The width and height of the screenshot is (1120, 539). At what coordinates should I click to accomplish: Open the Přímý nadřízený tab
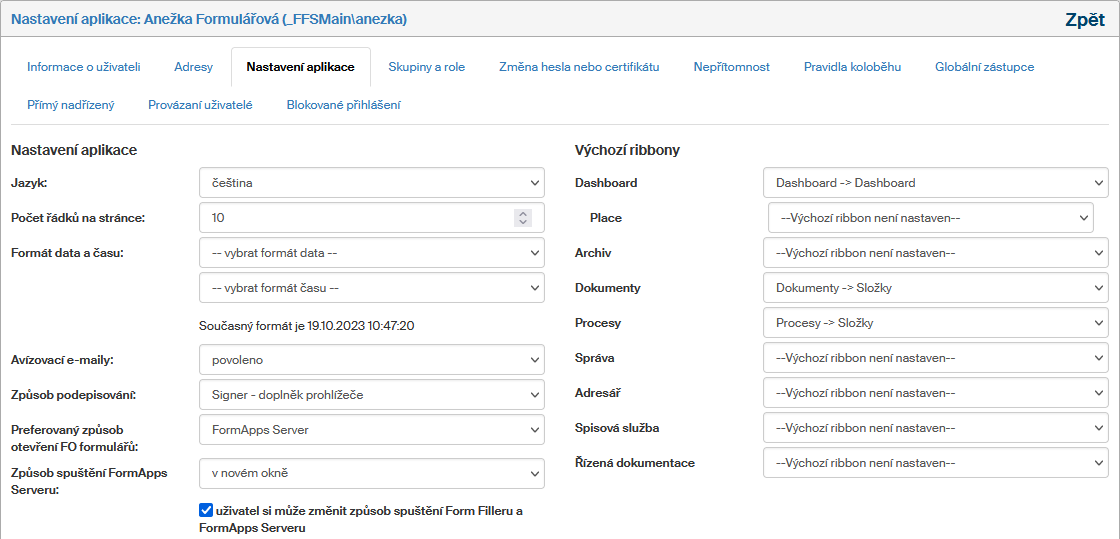pos(71,105)
